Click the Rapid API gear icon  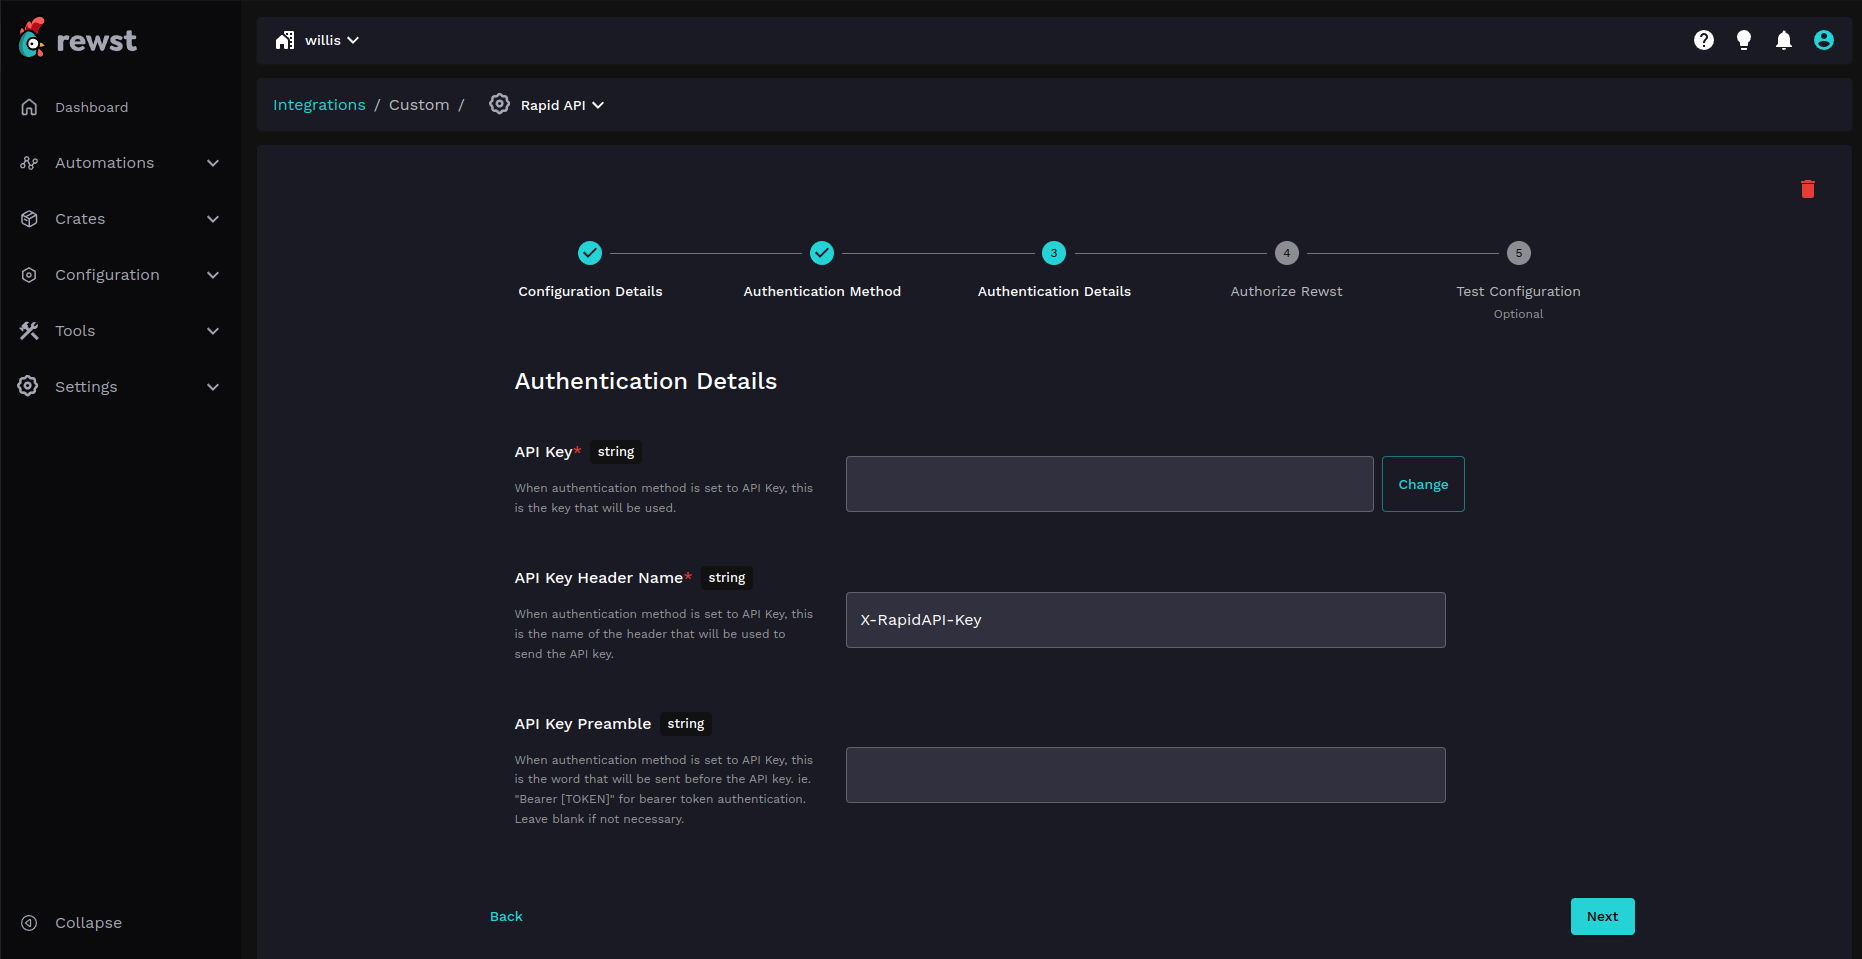click(499, 104)
